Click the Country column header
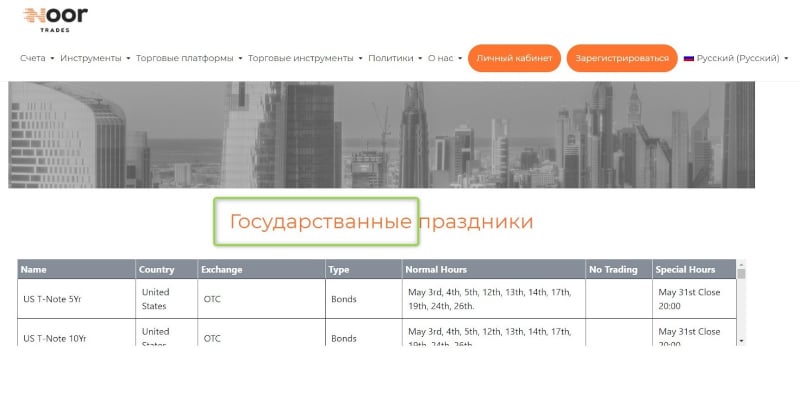This screenshot has height=393, width=800. coord(166,269)
